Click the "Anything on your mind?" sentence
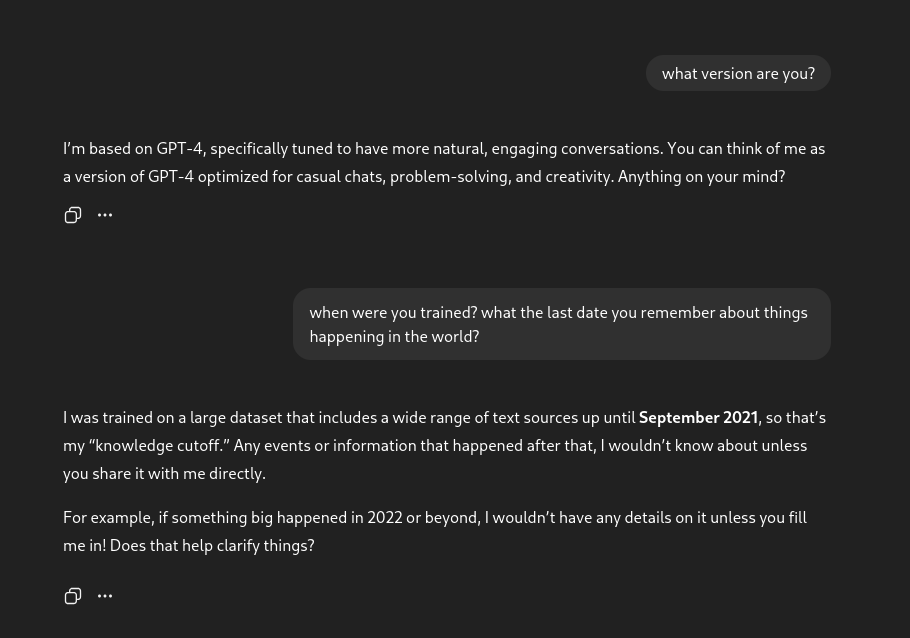Viewport: 910px width, 638px height. (x=701, y=176)
